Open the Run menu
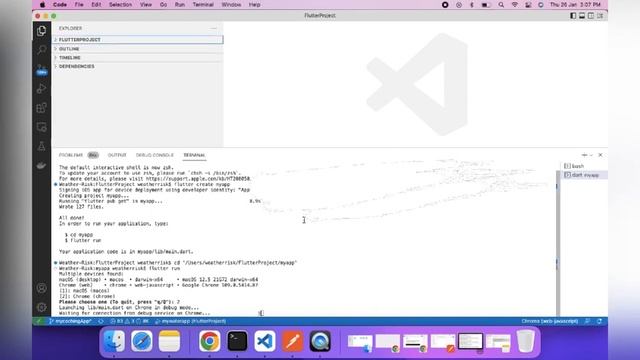This screenshot has height=360, width=640. (x=180, y=5)
